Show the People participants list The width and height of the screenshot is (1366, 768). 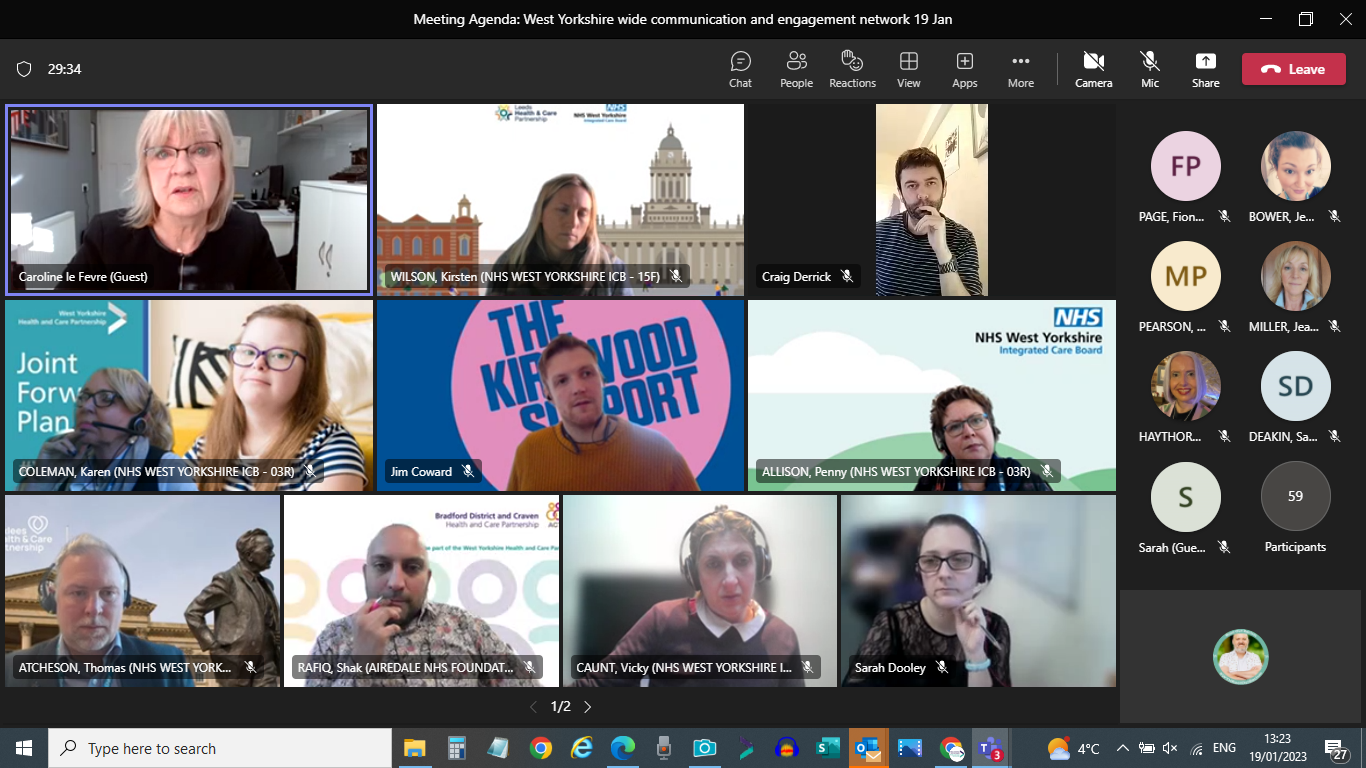tap(796, 69)
